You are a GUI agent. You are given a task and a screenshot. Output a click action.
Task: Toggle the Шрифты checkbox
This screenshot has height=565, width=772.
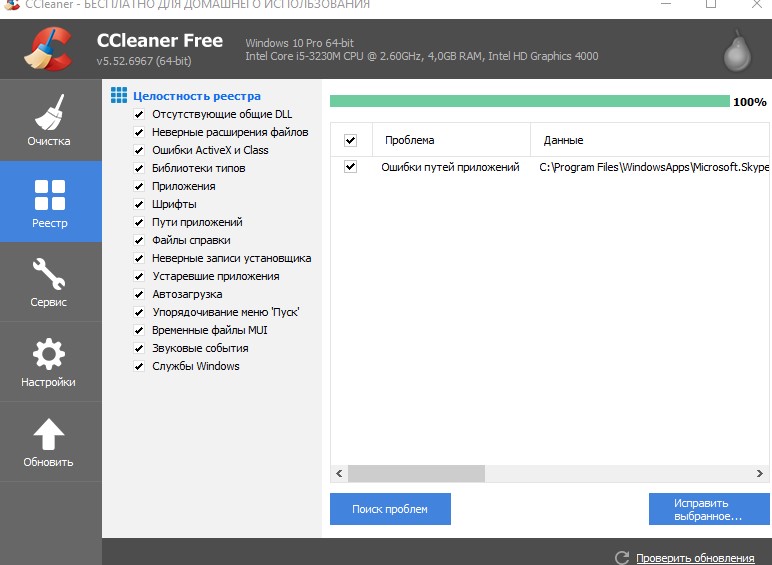[139, 204]
